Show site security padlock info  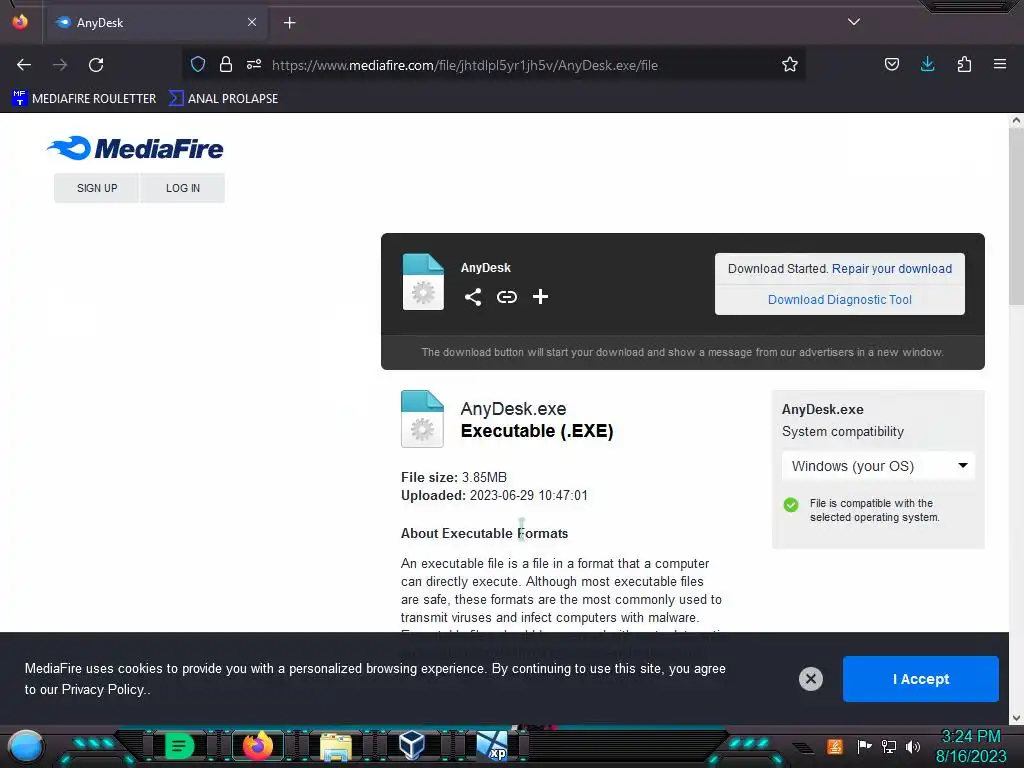pos(226,64)
